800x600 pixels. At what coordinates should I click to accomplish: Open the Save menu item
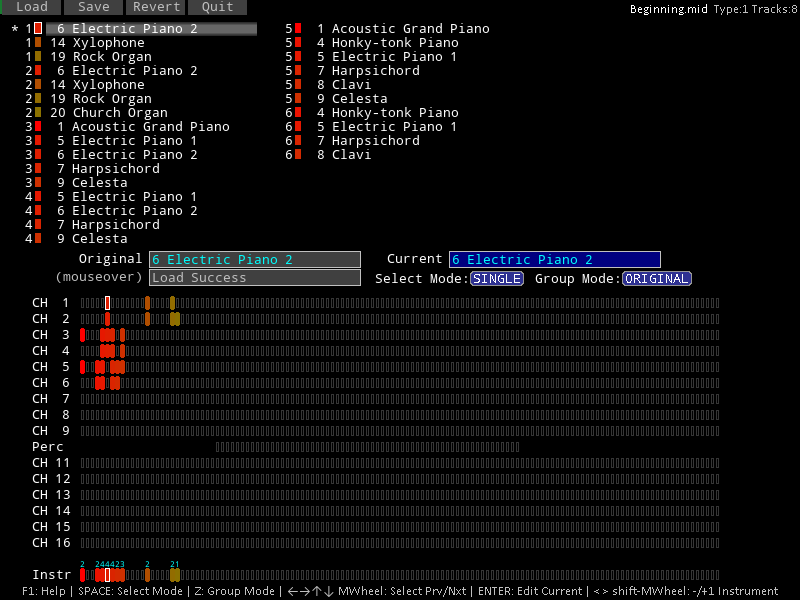[x=94, y=7]
